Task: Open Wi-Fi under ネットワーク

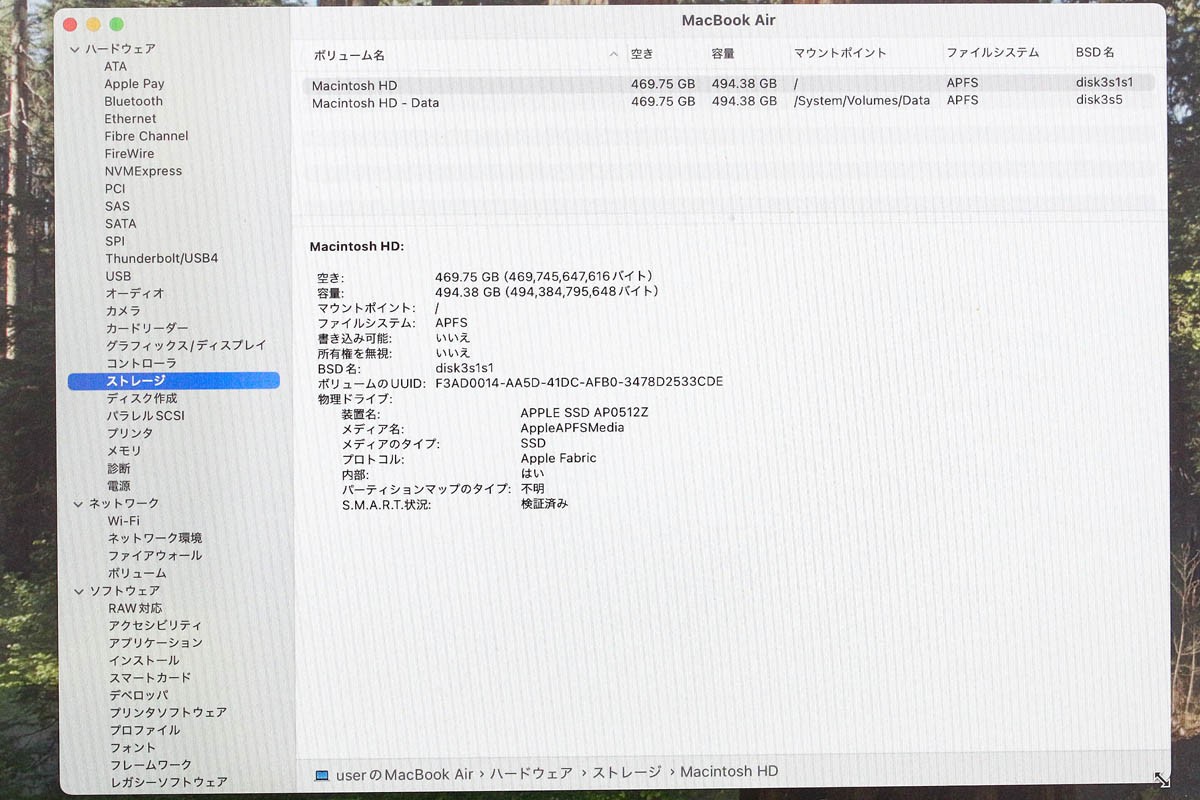Action: [x=123, y=521]
